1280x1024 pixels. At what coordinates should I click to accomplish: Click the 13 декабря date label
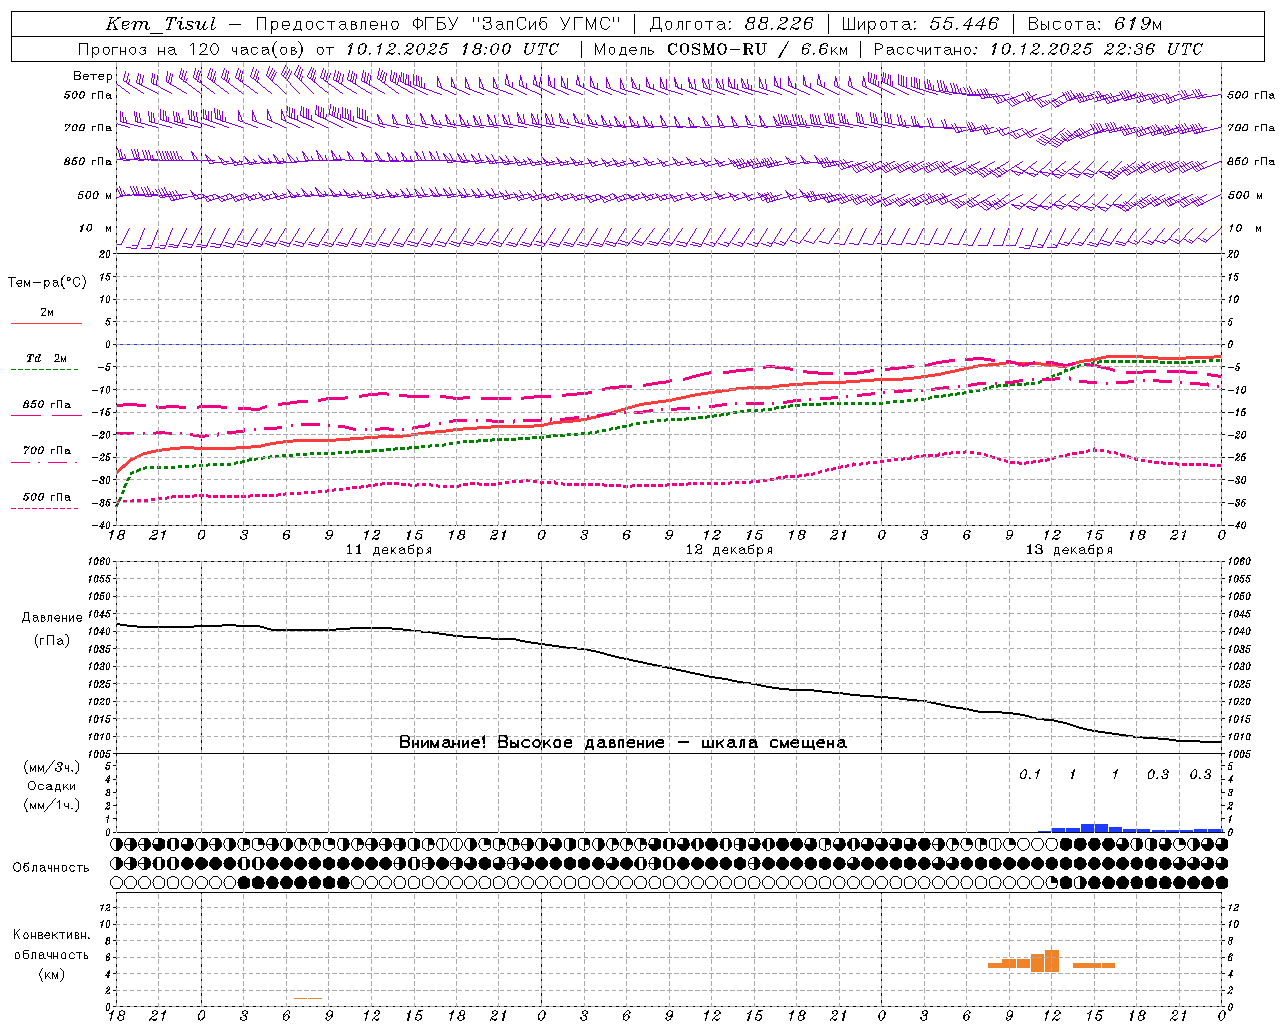click(1069, 550)
